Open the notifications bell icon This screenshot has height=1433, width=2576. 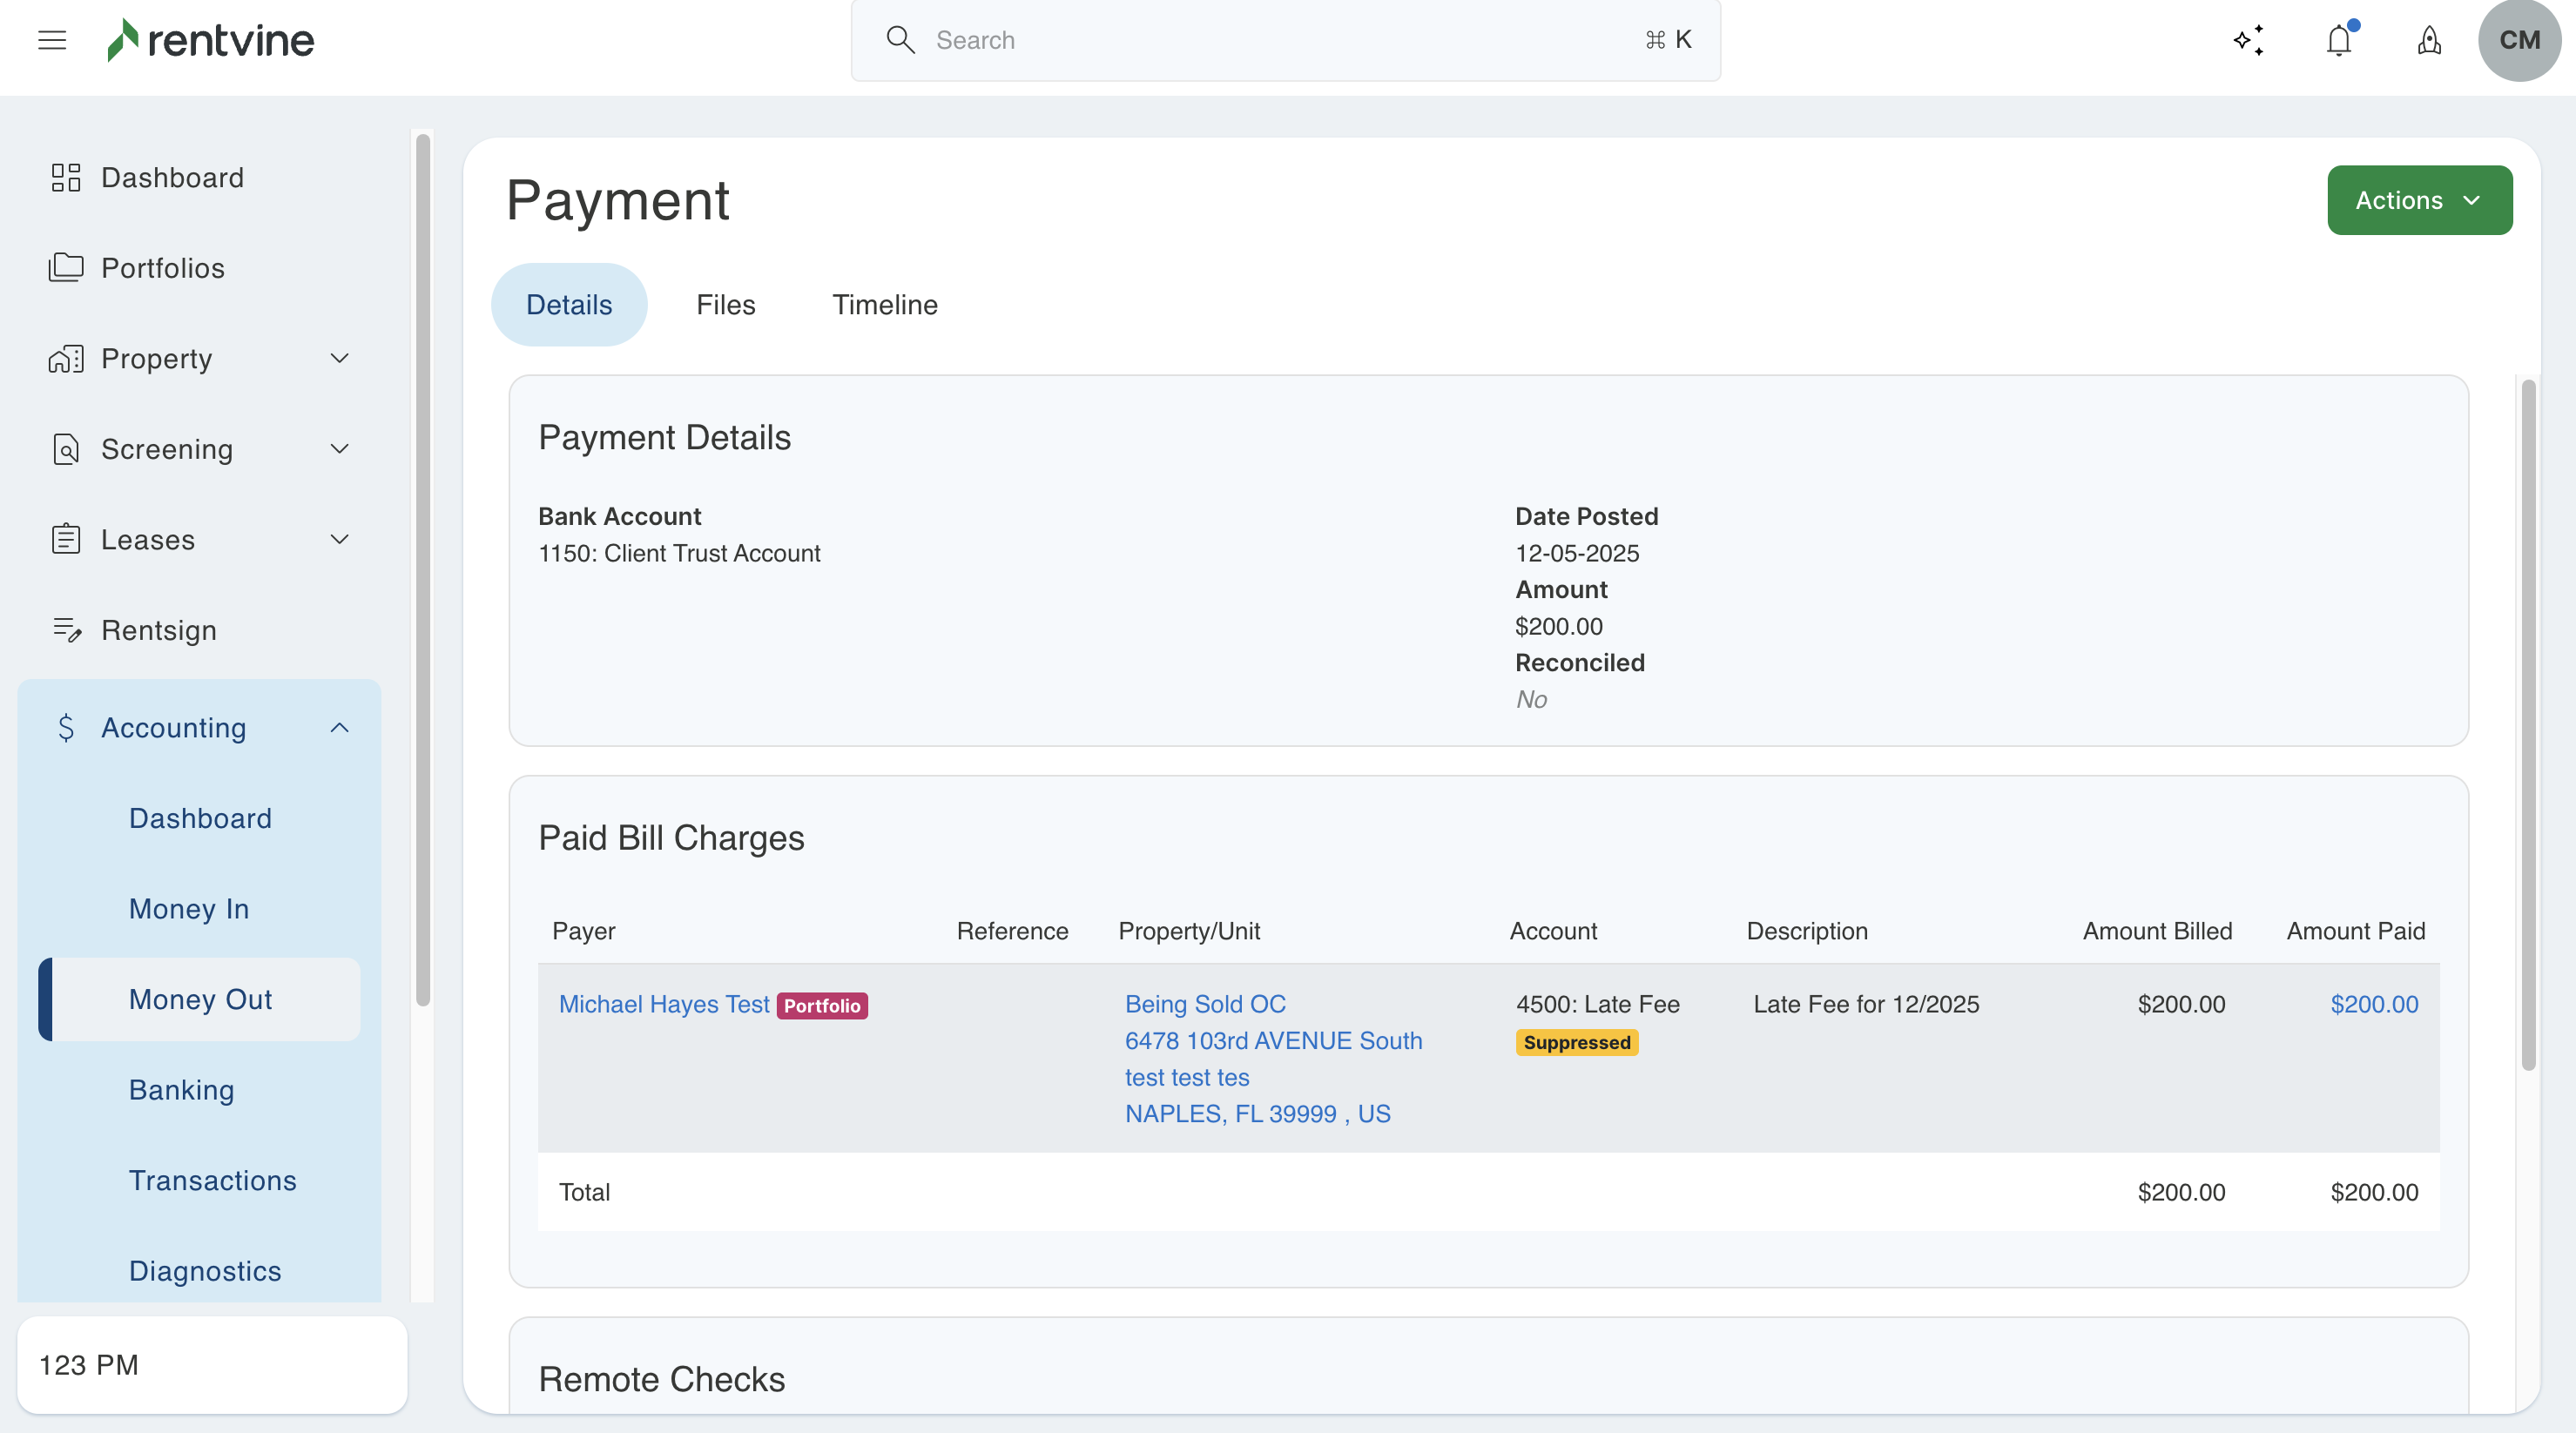pyautogui.click(x=2338, y=40)
